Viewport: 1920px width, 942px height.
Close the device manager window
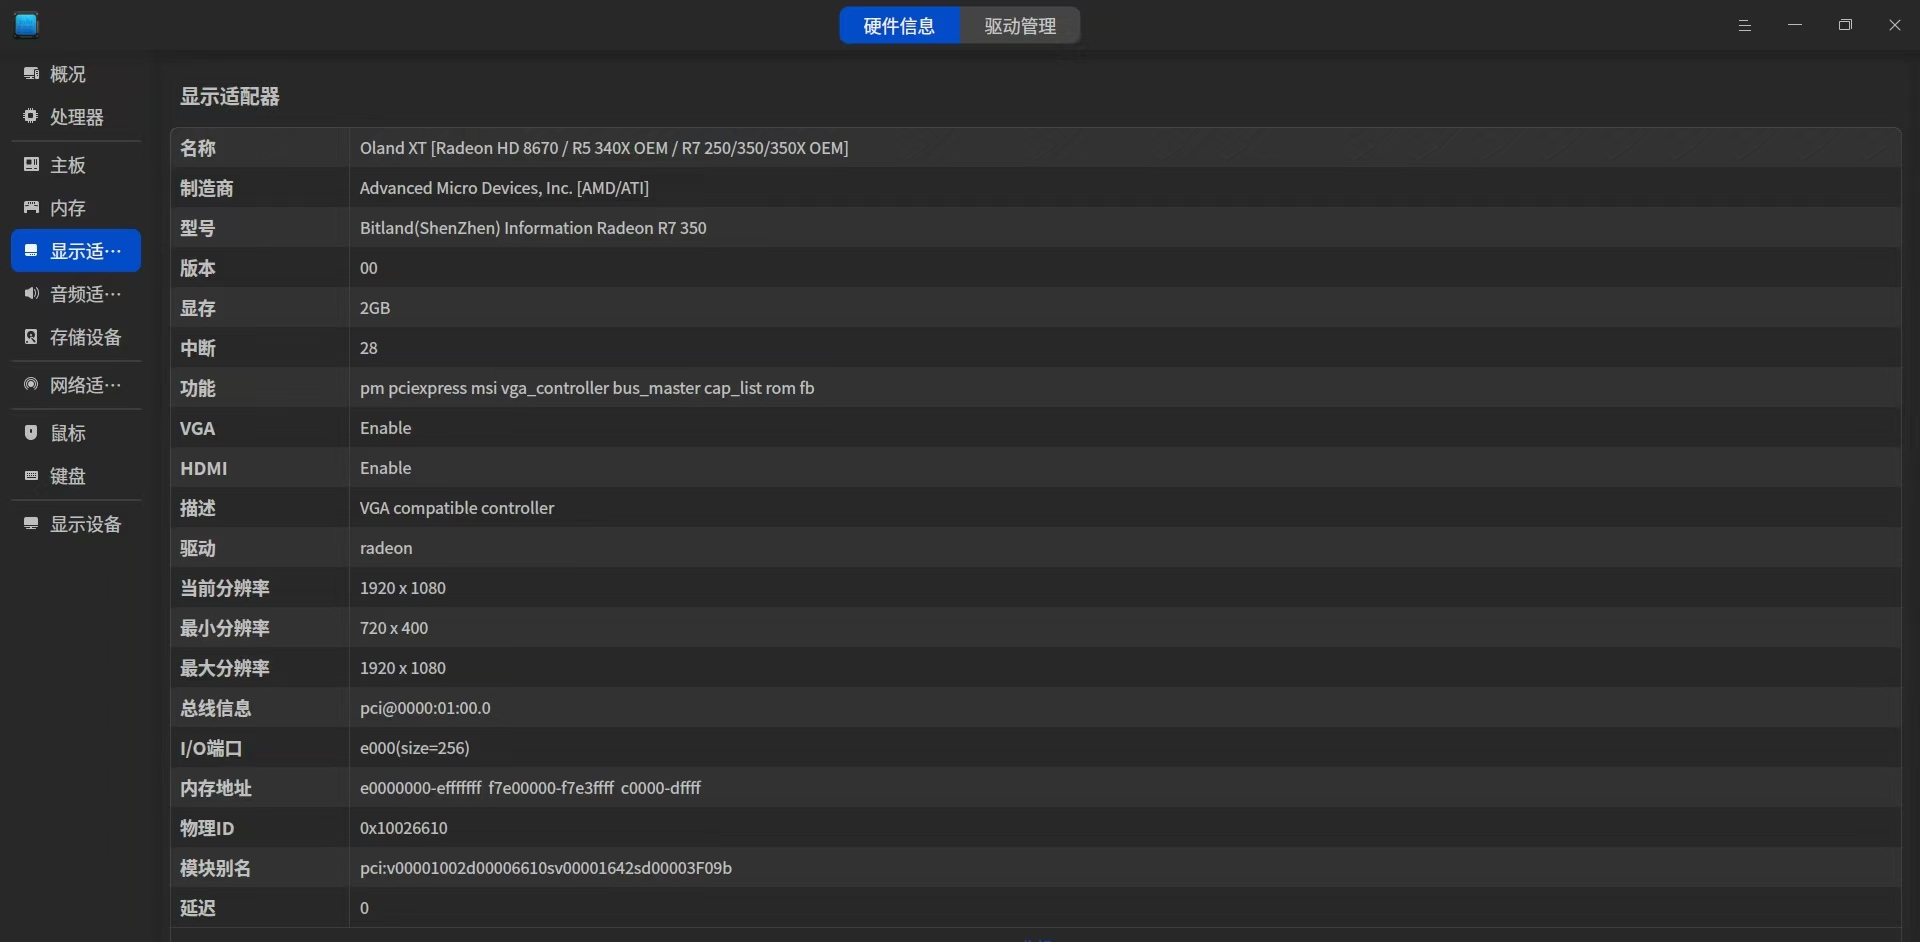(x=1895, y=25)
